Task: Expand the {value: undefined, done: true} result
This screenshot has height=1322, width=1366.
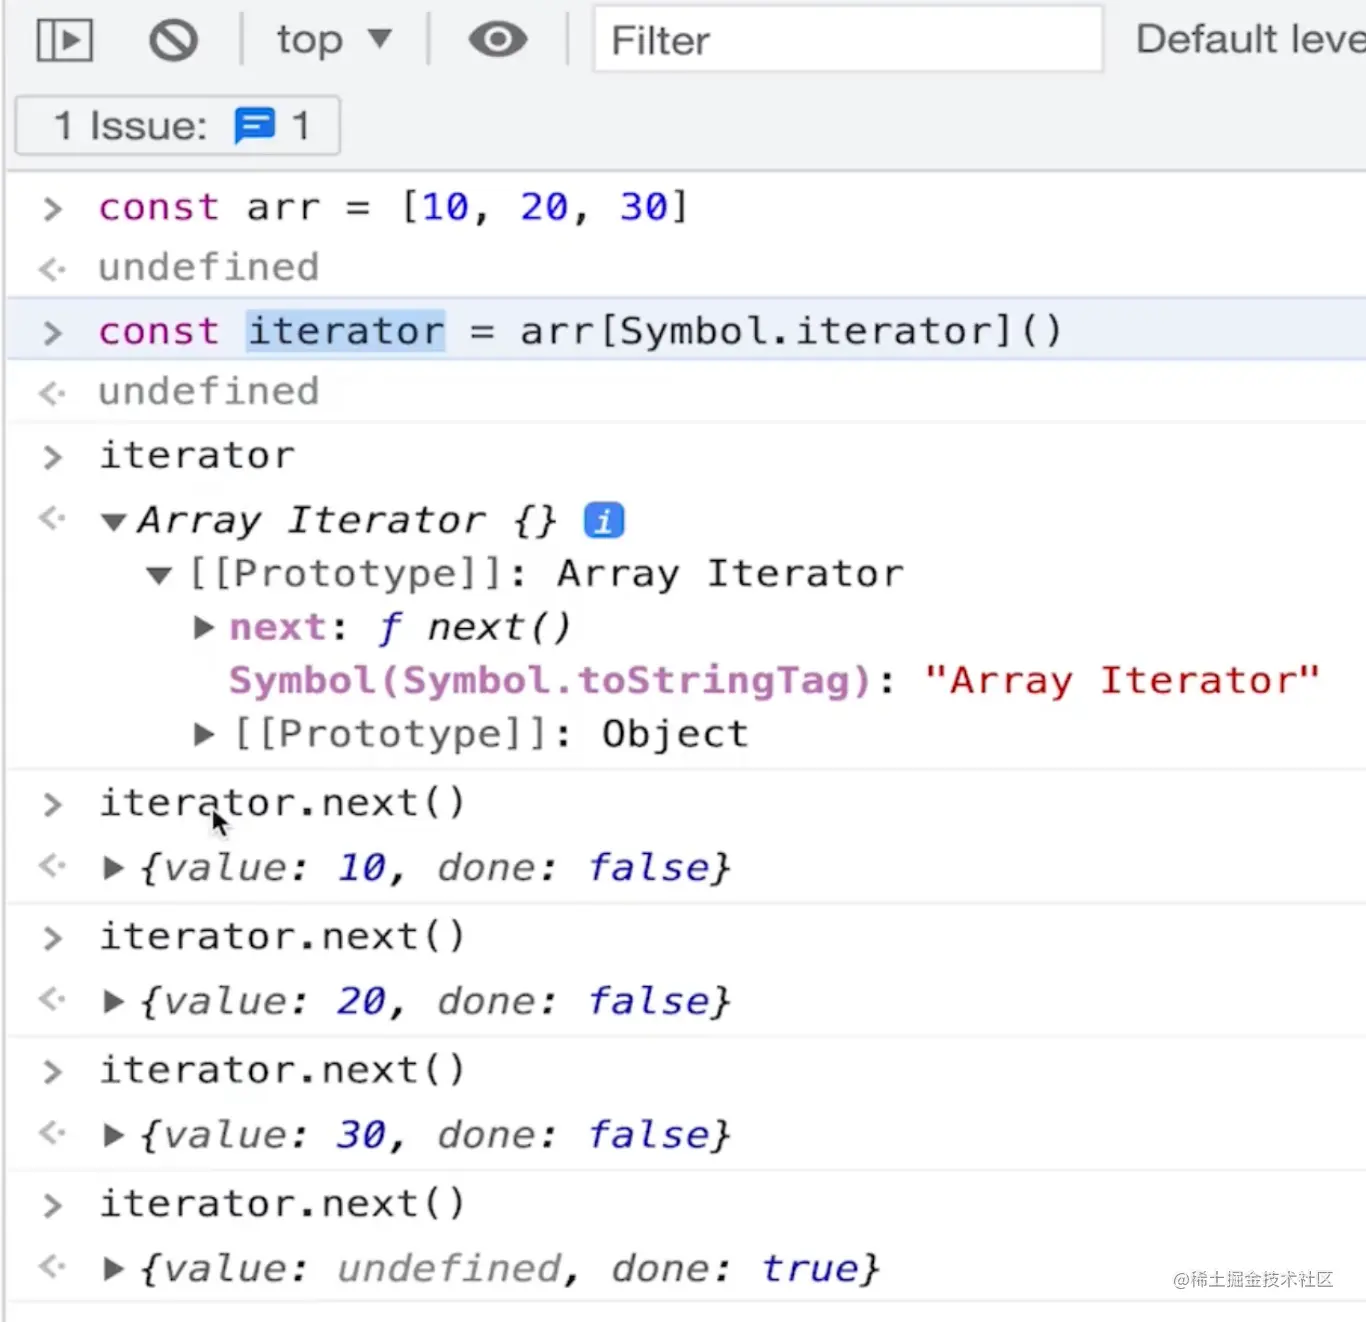Action: point(114,1269)
